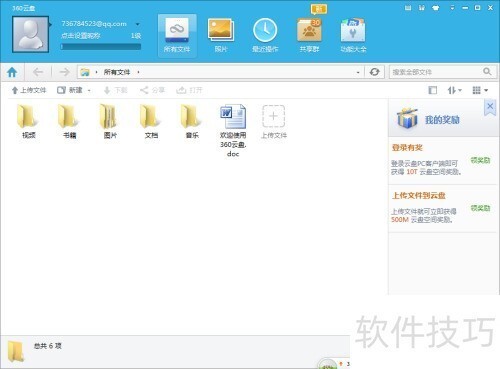The height and width of the screenshot is (369, 500).
Task: Maximize the 360云盘 window
Action: pos(477,8)
